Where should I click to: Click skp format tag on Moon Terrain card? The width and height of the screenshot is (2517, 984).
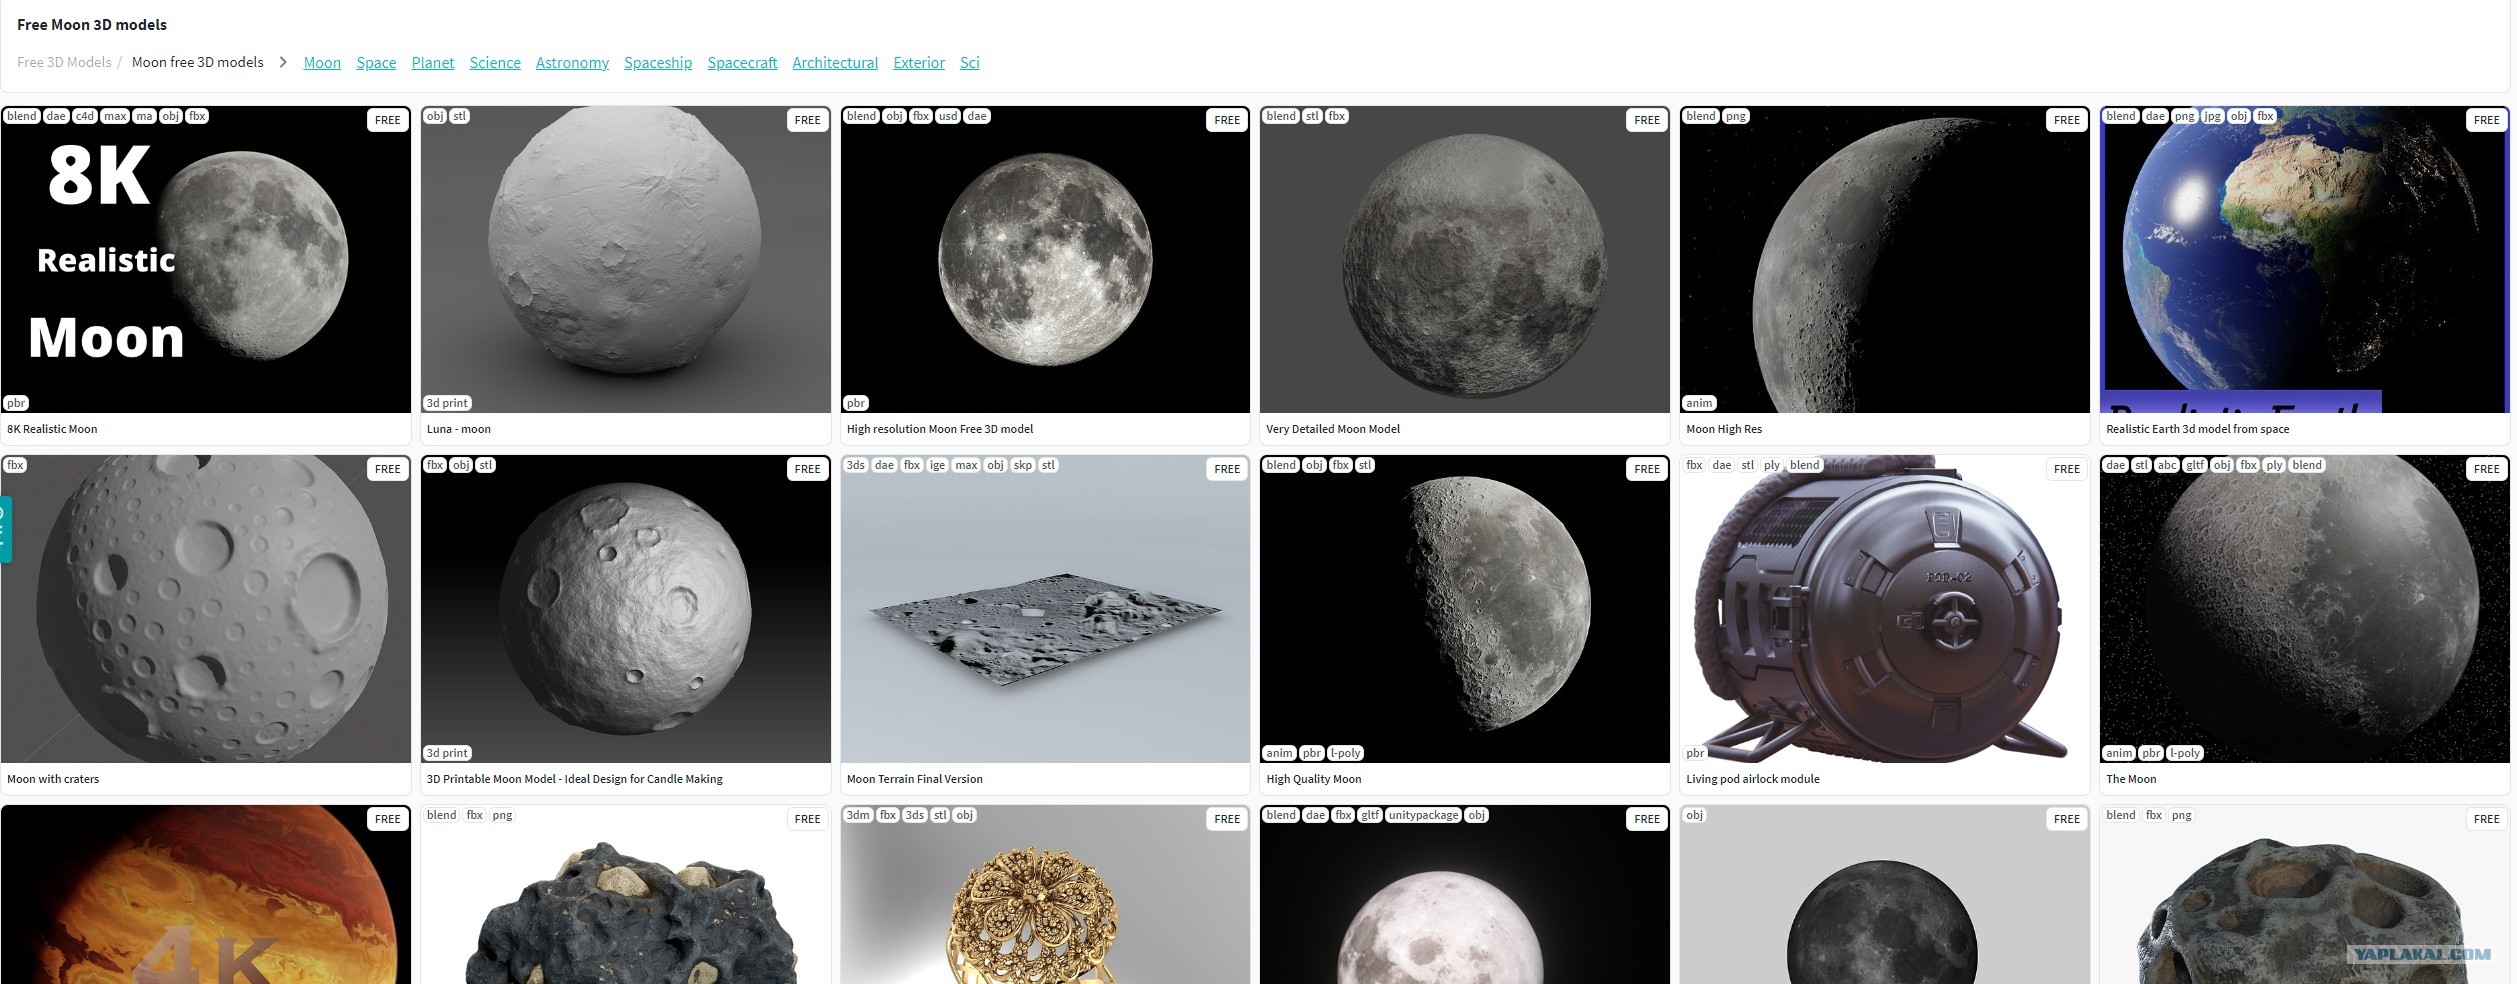coord(1023,465)
